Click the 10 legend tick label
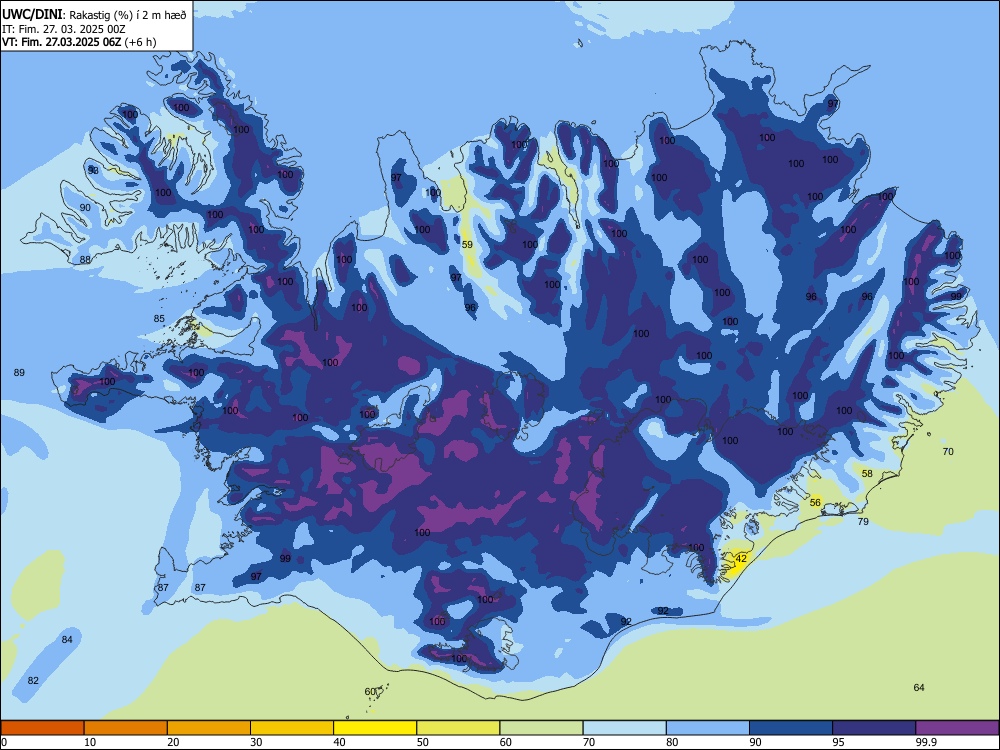Viewport: 1000px width, 750px height. tap(90, 742)
